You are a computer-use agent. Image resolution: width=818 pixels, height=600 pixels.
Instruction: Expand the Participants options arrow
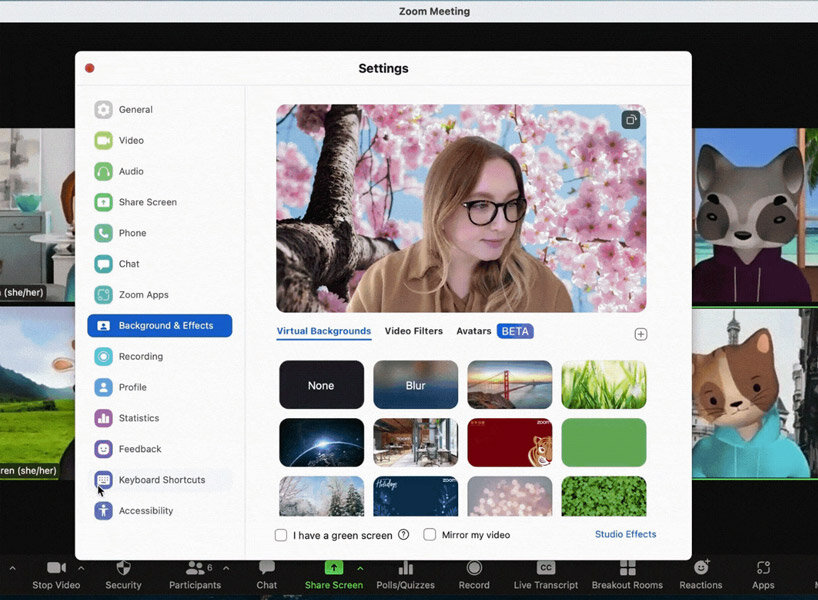(226, 568)
